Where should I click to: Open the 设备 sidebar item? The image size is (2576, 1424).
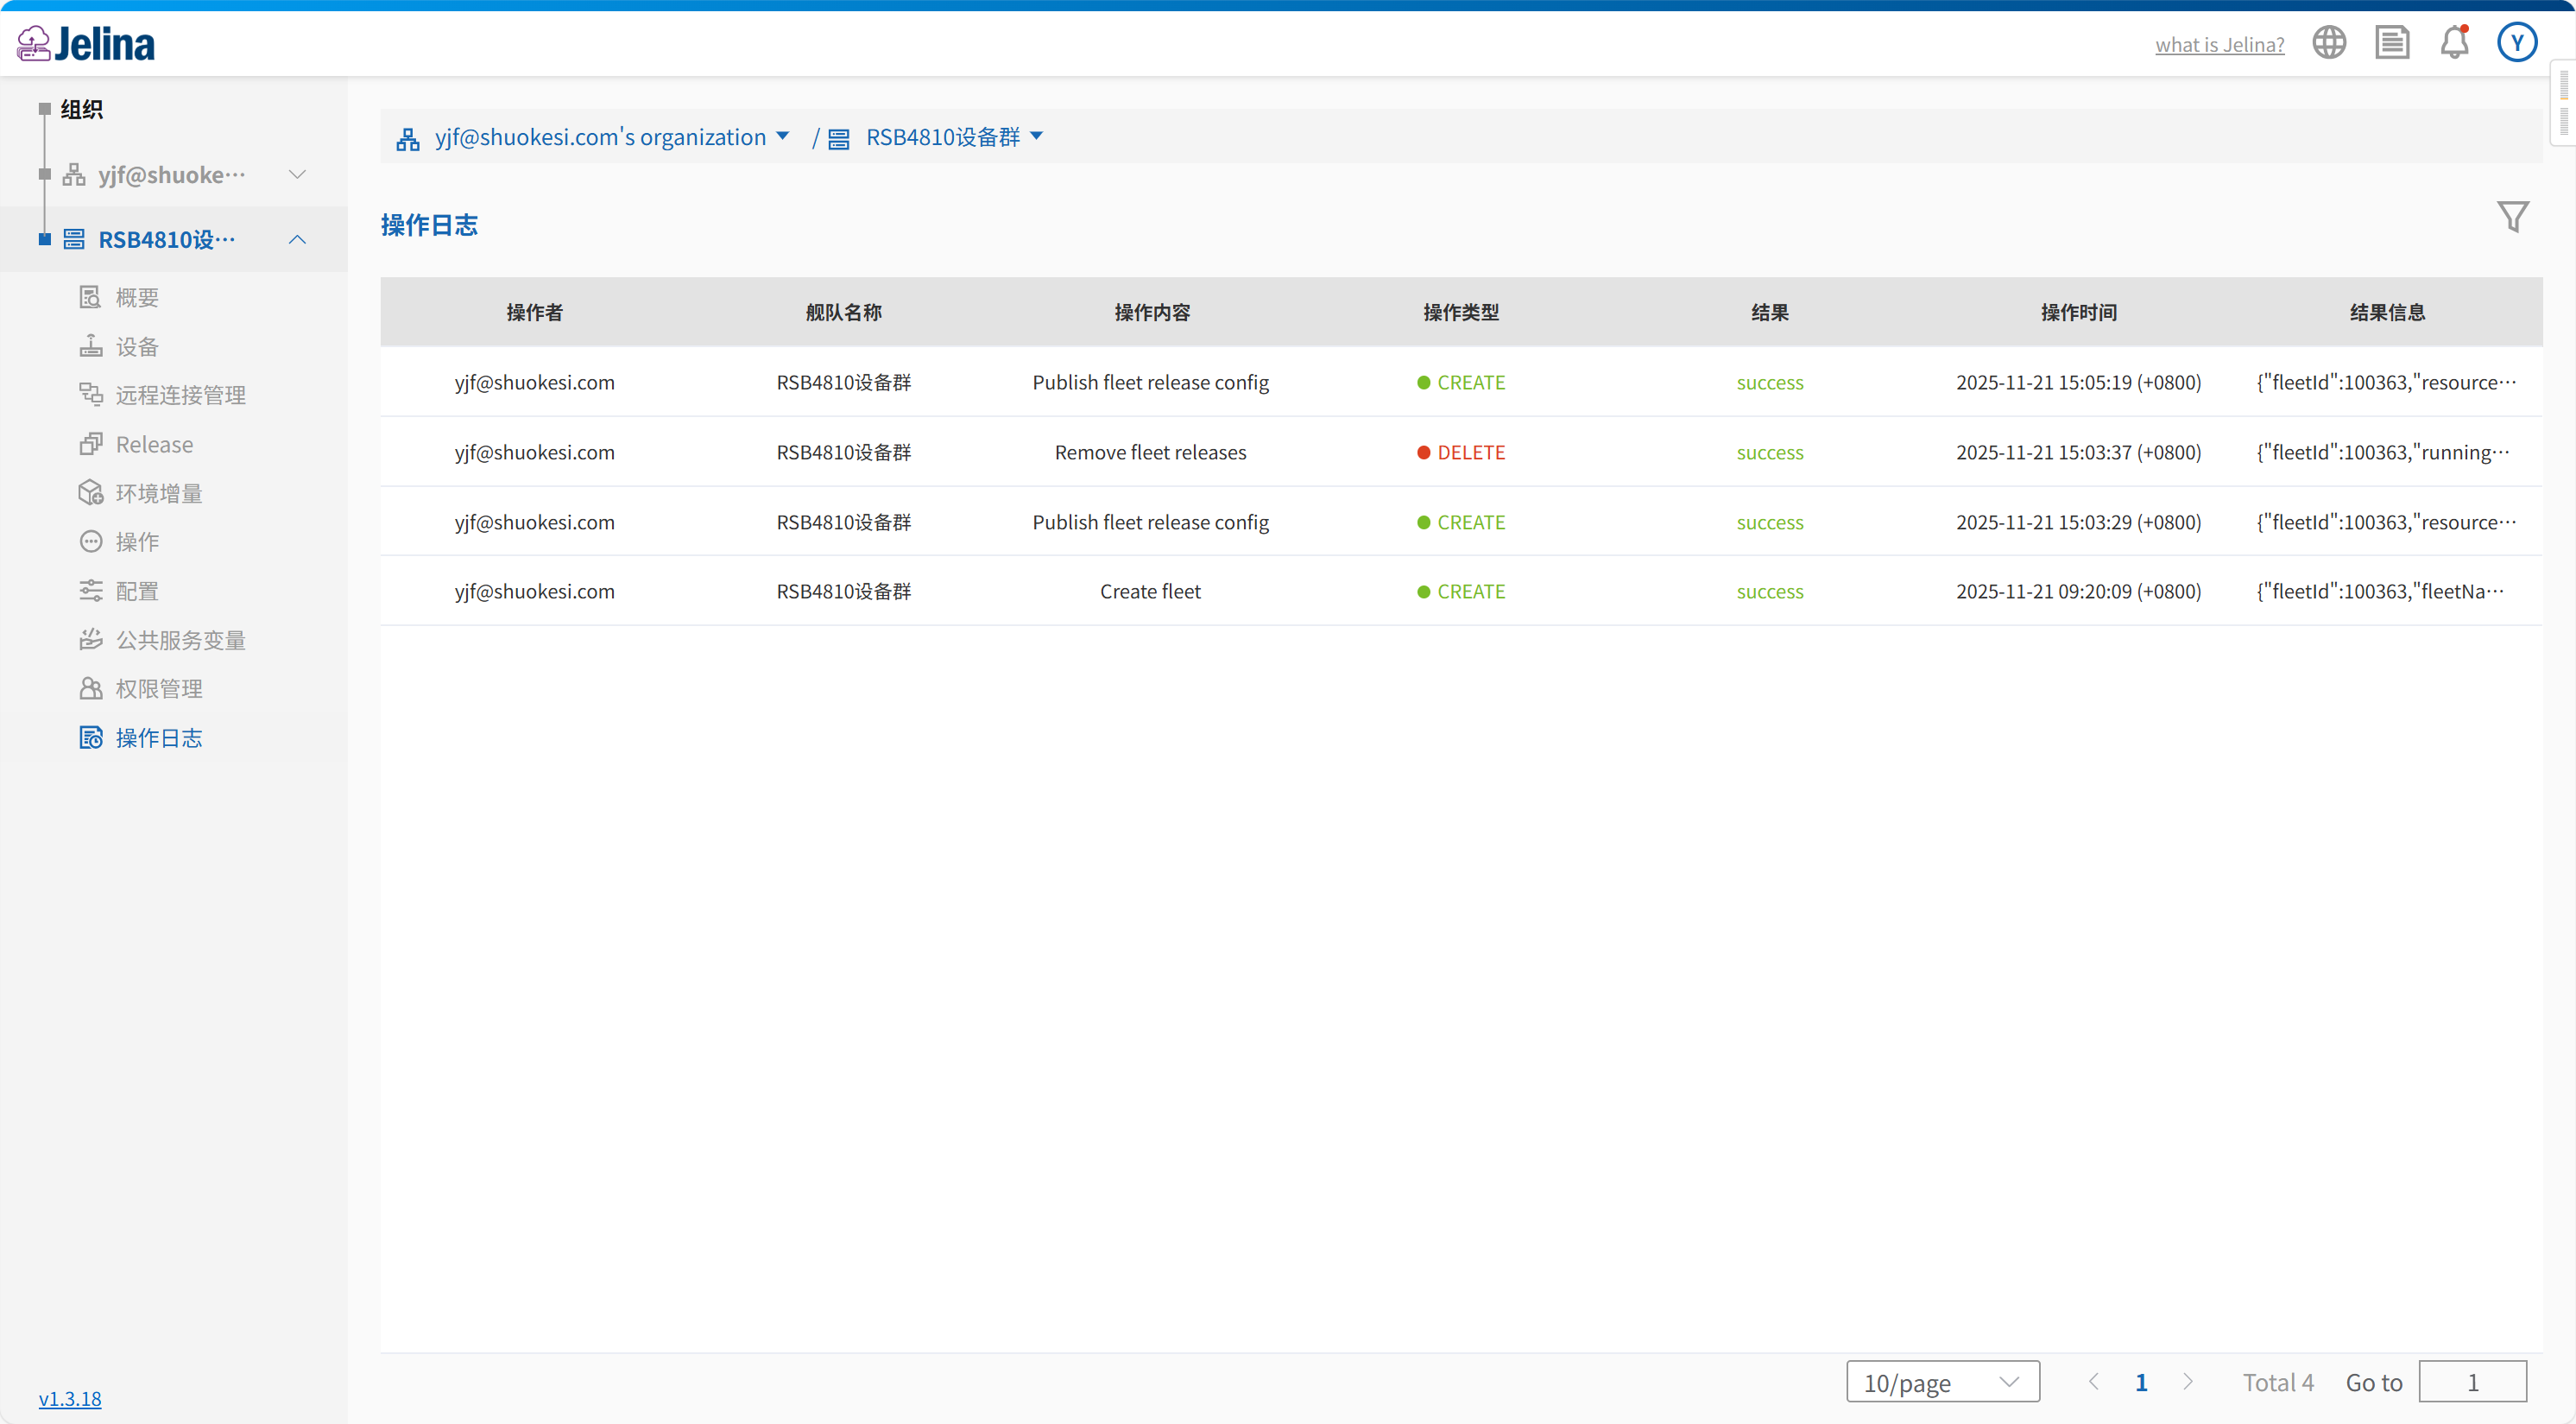(x=137, y=346)
